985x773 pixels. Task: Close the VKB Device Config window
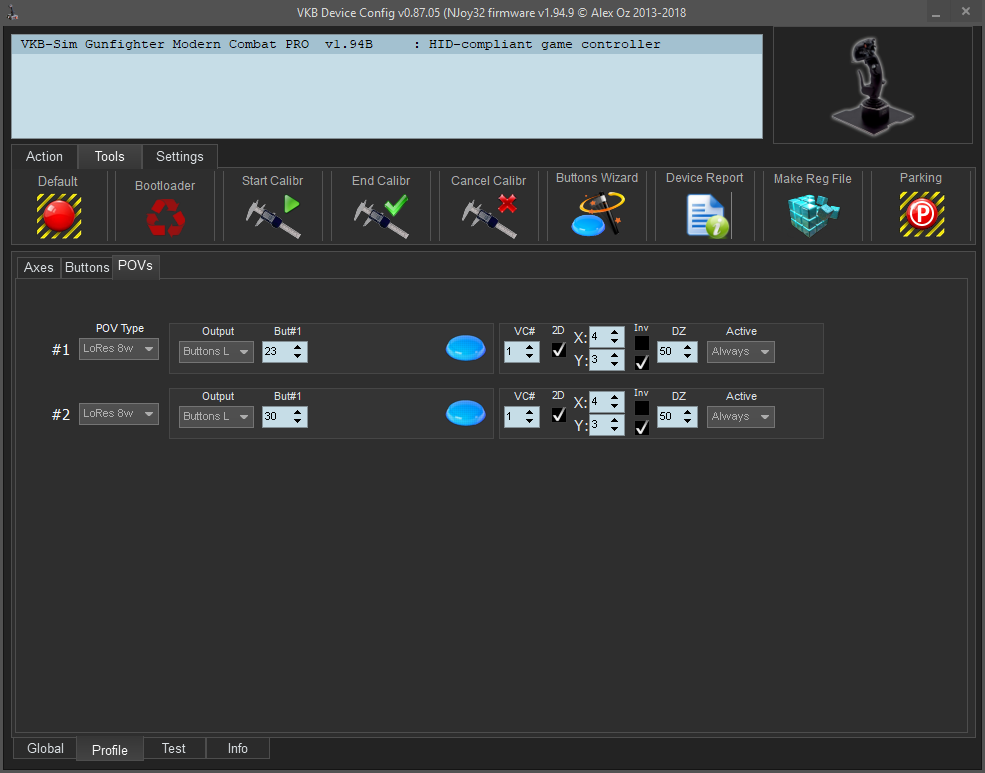pos(966,12)
